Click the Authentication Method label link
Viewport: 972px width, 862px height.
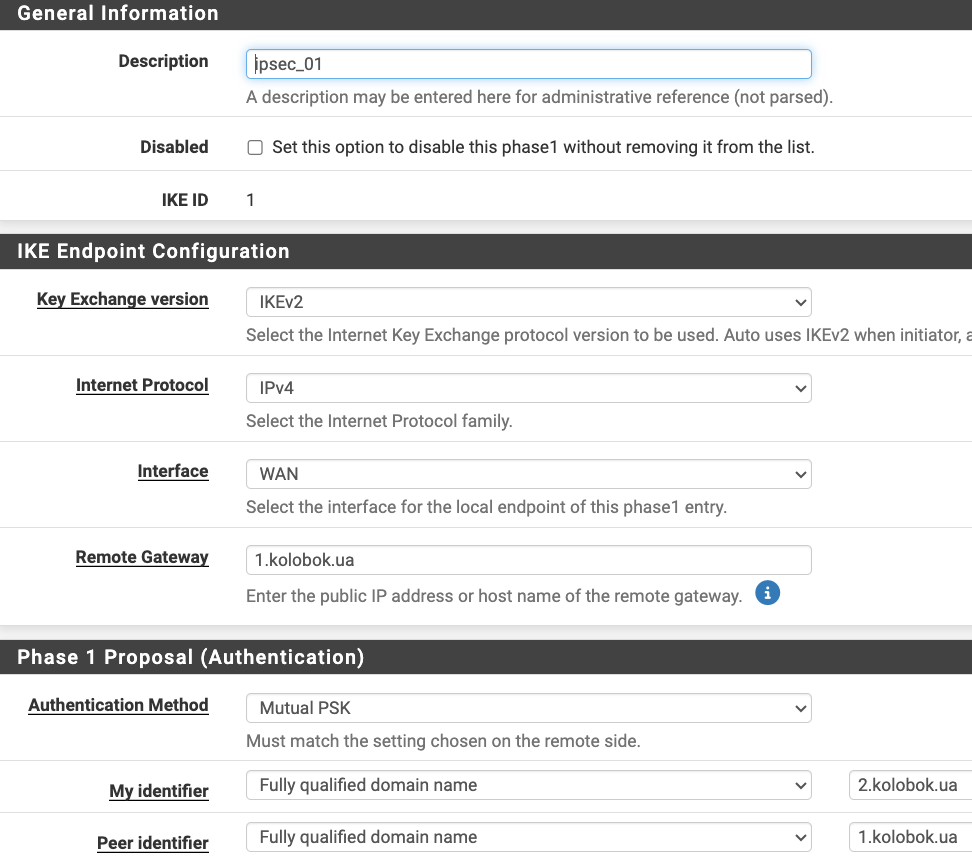tap(118, 705)
